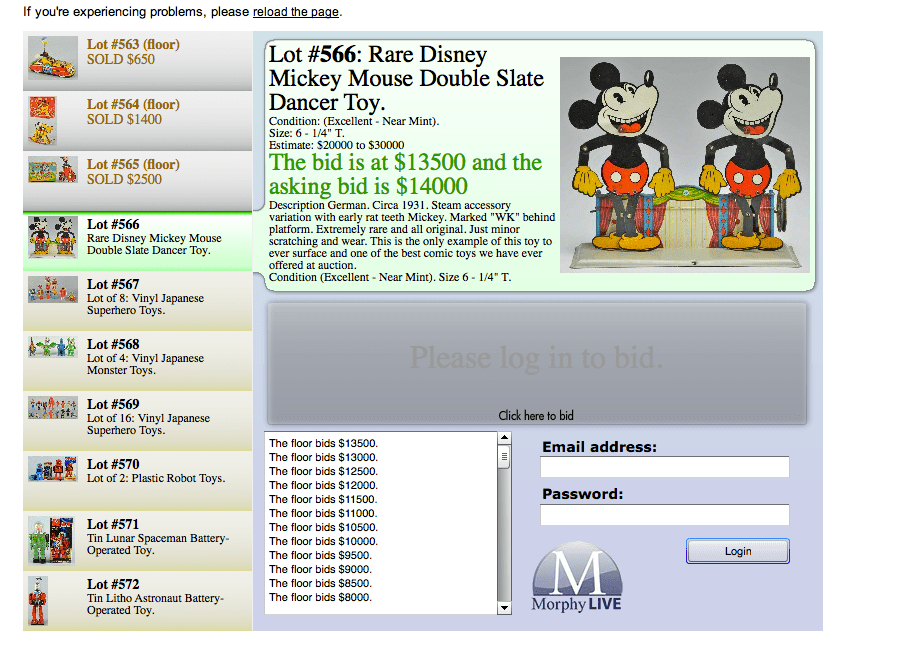Click 'The floor bids $9000.' entry
897x657 pixels.
[321, 569]
